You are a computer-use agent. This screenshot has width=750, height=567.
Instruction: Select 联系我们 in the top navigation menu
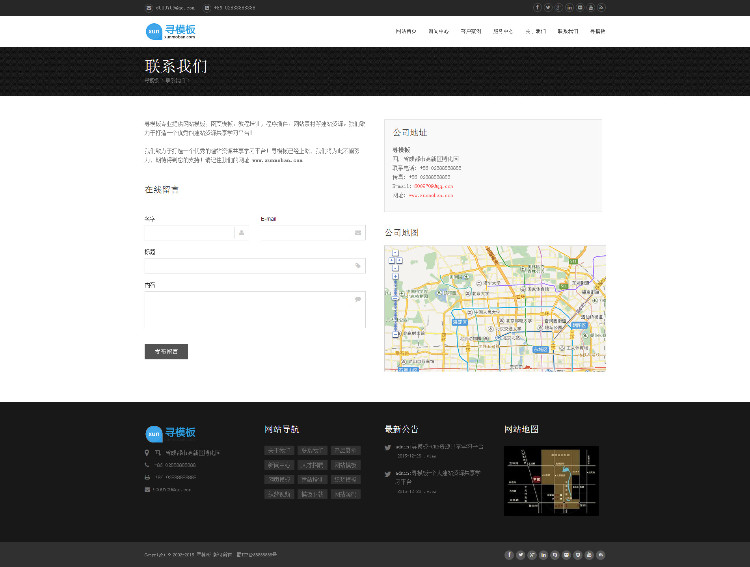tap(568, 31)
